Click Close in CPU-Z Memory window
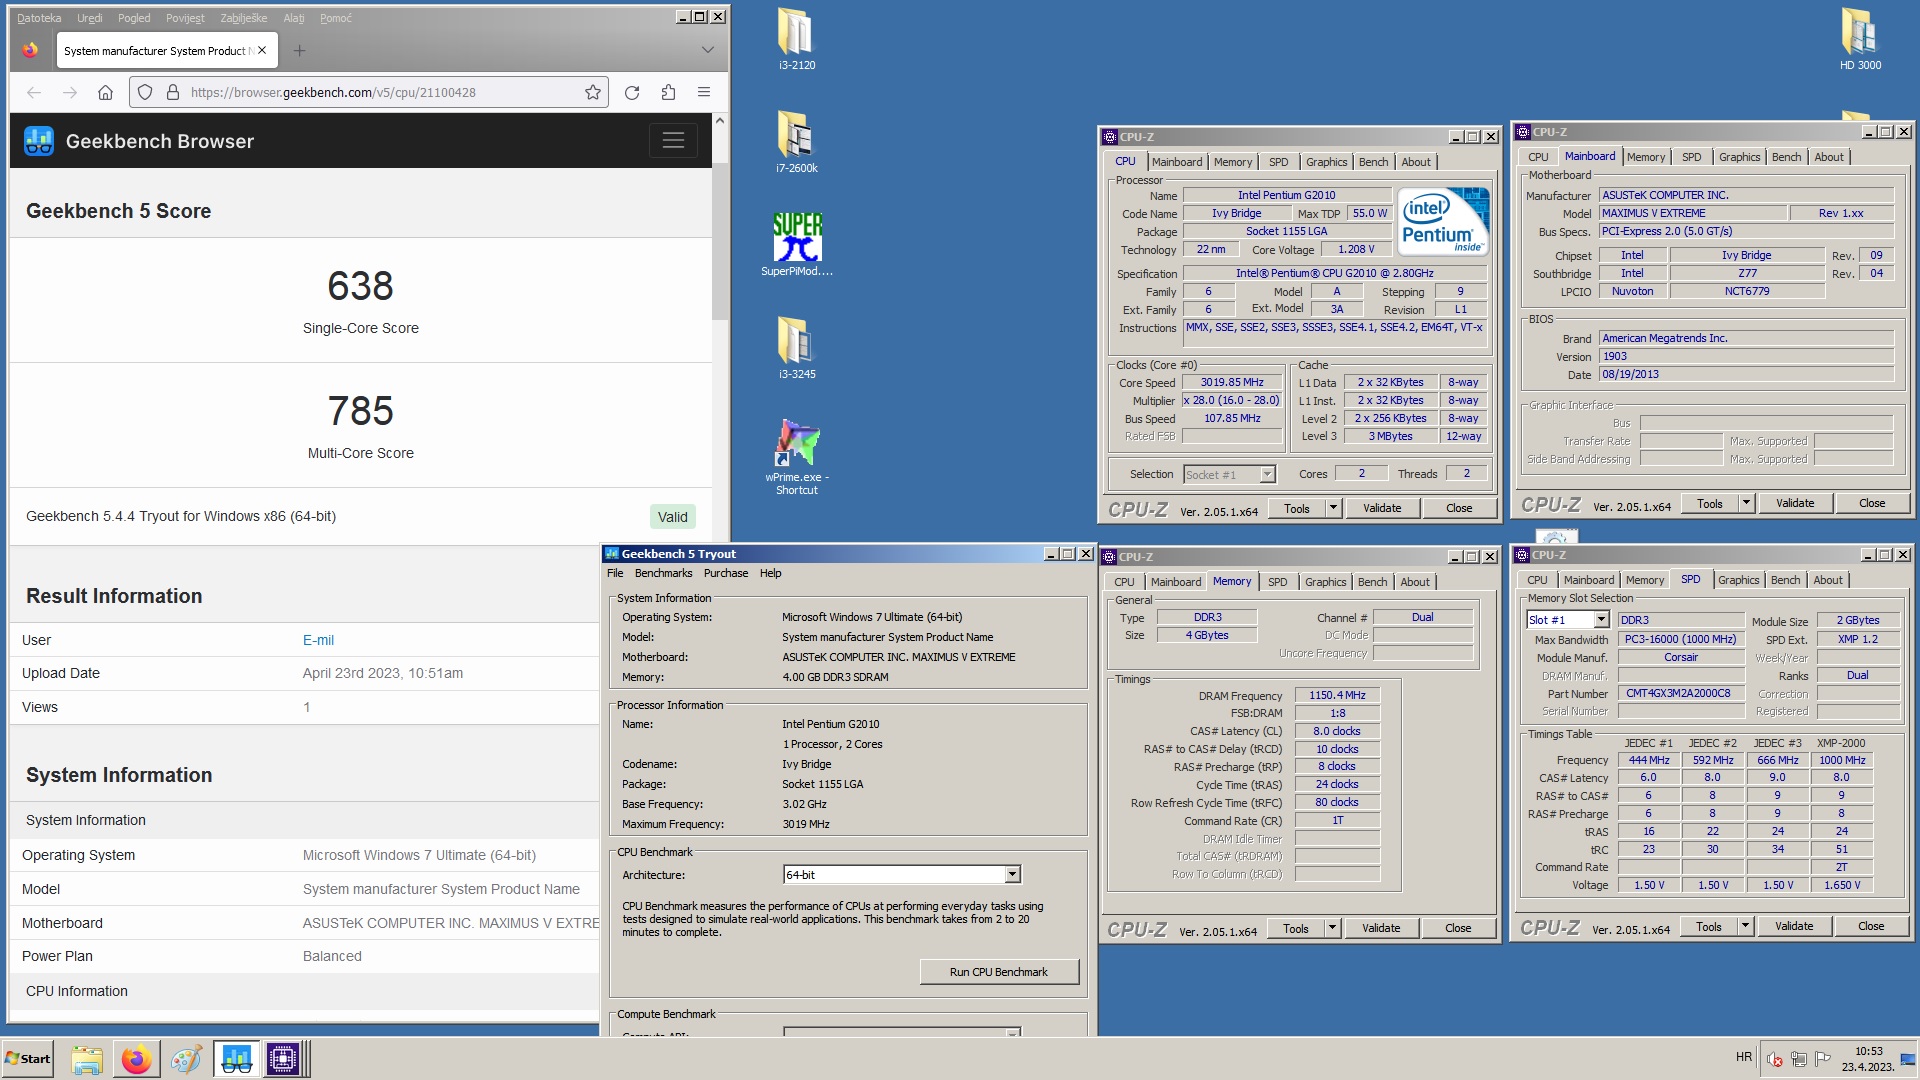 pyautogui.click(x=1458, y=928)
